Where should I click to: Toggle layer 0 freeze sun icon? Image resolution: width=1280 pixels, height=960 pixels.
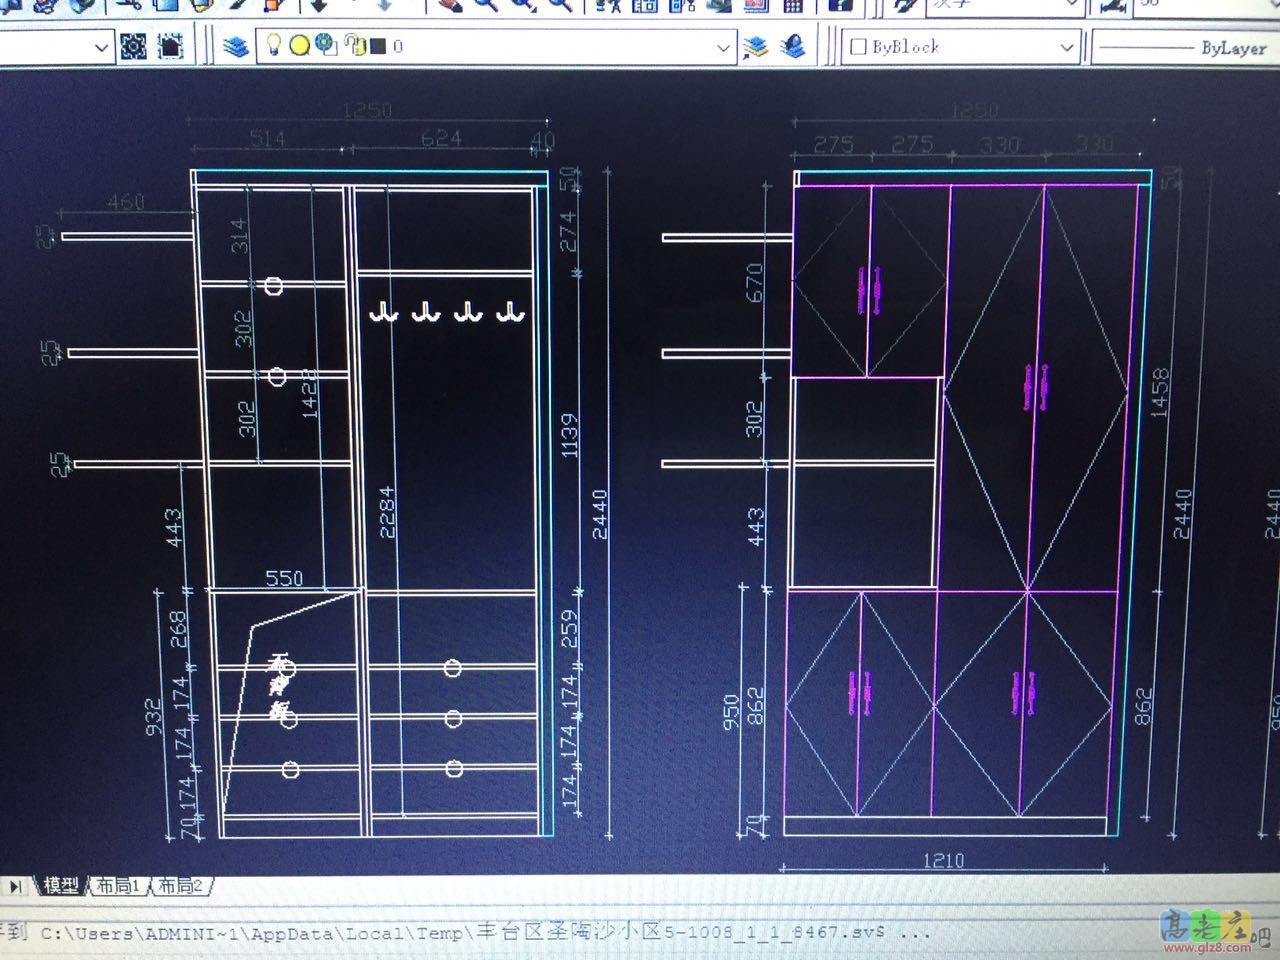point(299,45)
